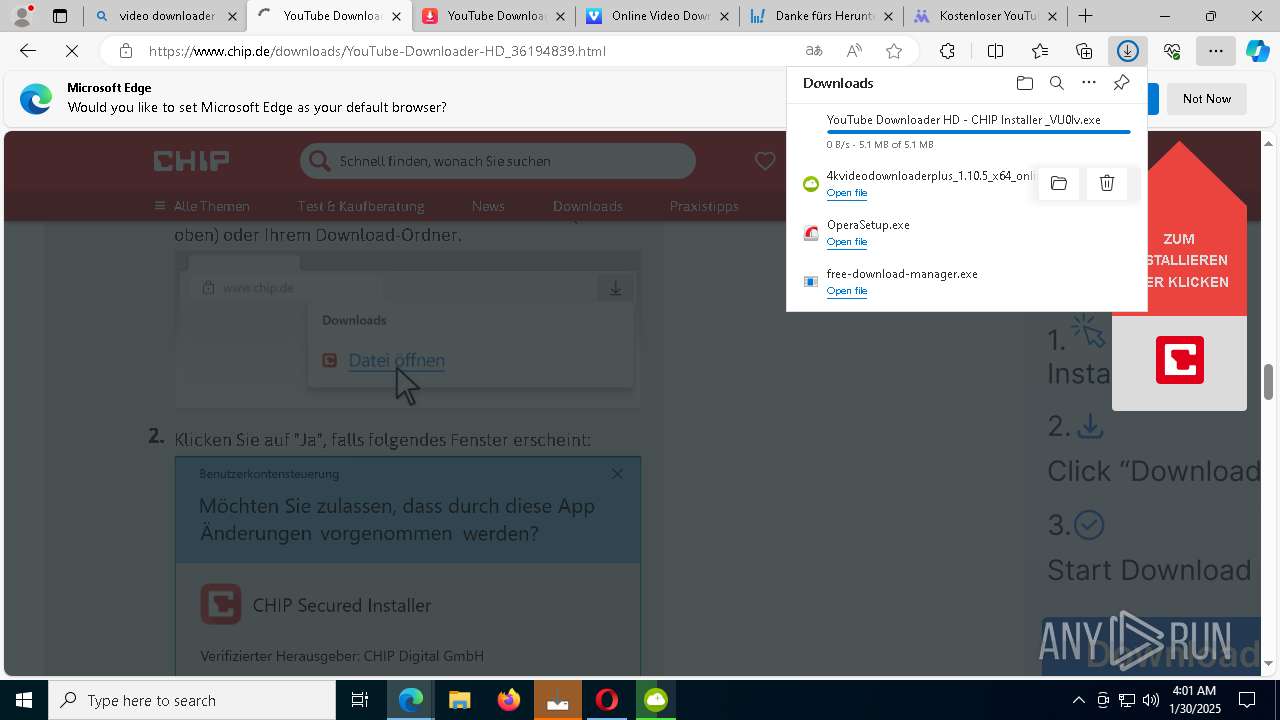Open Opera from the taskbar
This screenshot has height=720, width=1280.
pyautogui.click(x=607, y=700)
